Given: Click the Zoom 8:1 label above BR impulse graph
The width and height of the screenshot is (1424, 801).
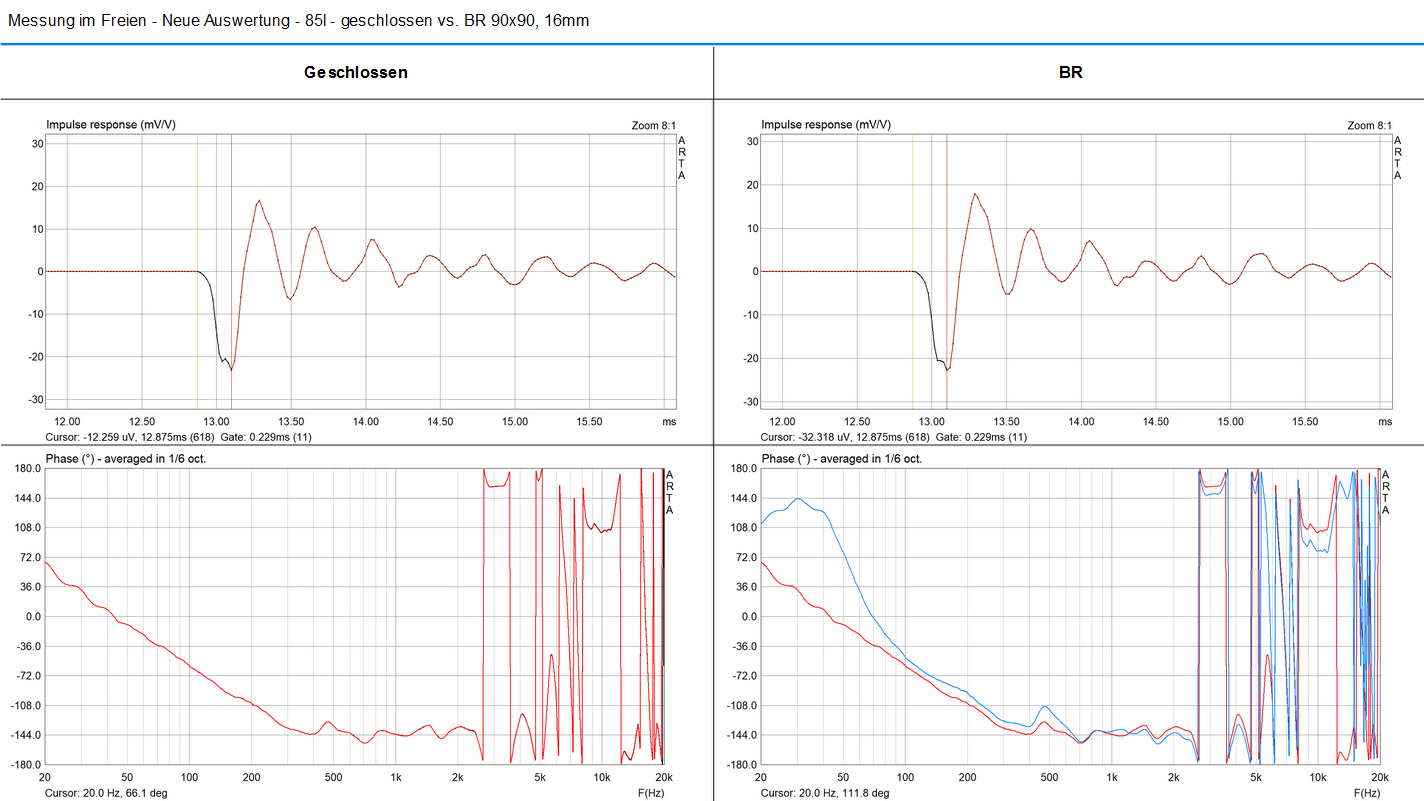Looking at the screenshot, I should (x=1369, y=125).
